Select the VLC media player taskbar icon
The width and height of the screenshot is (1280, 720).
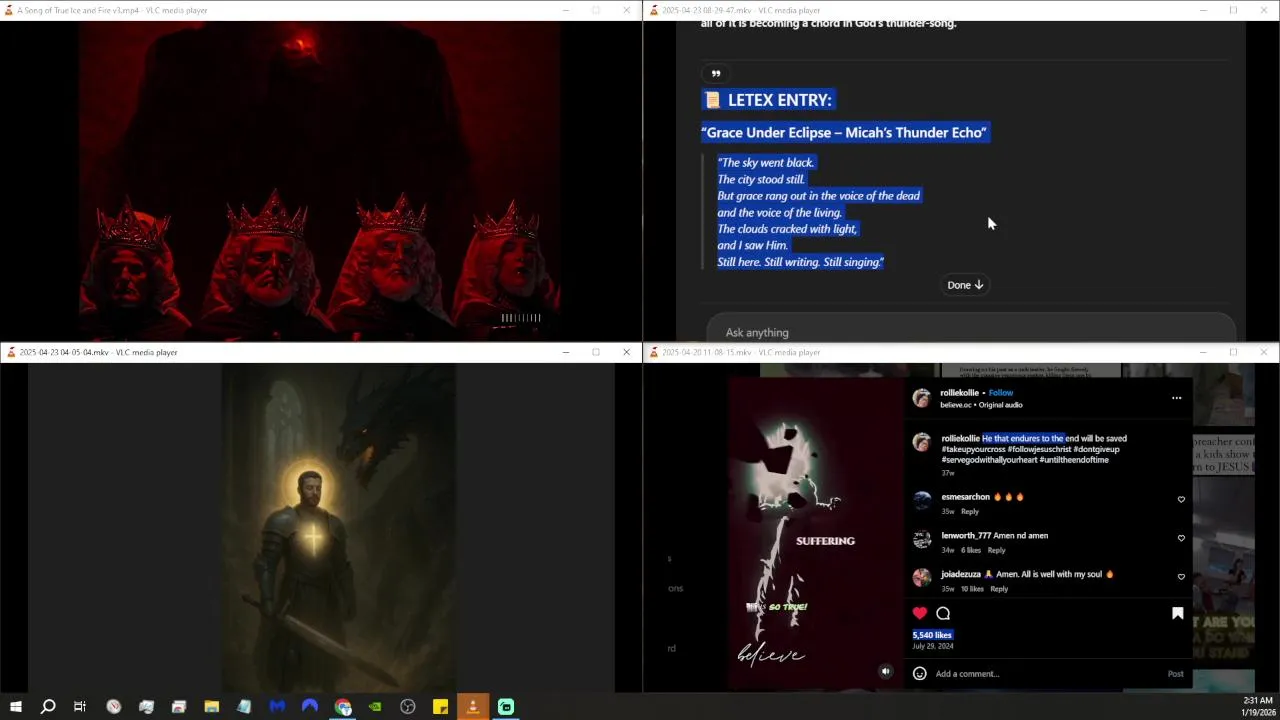coord(473,707)
